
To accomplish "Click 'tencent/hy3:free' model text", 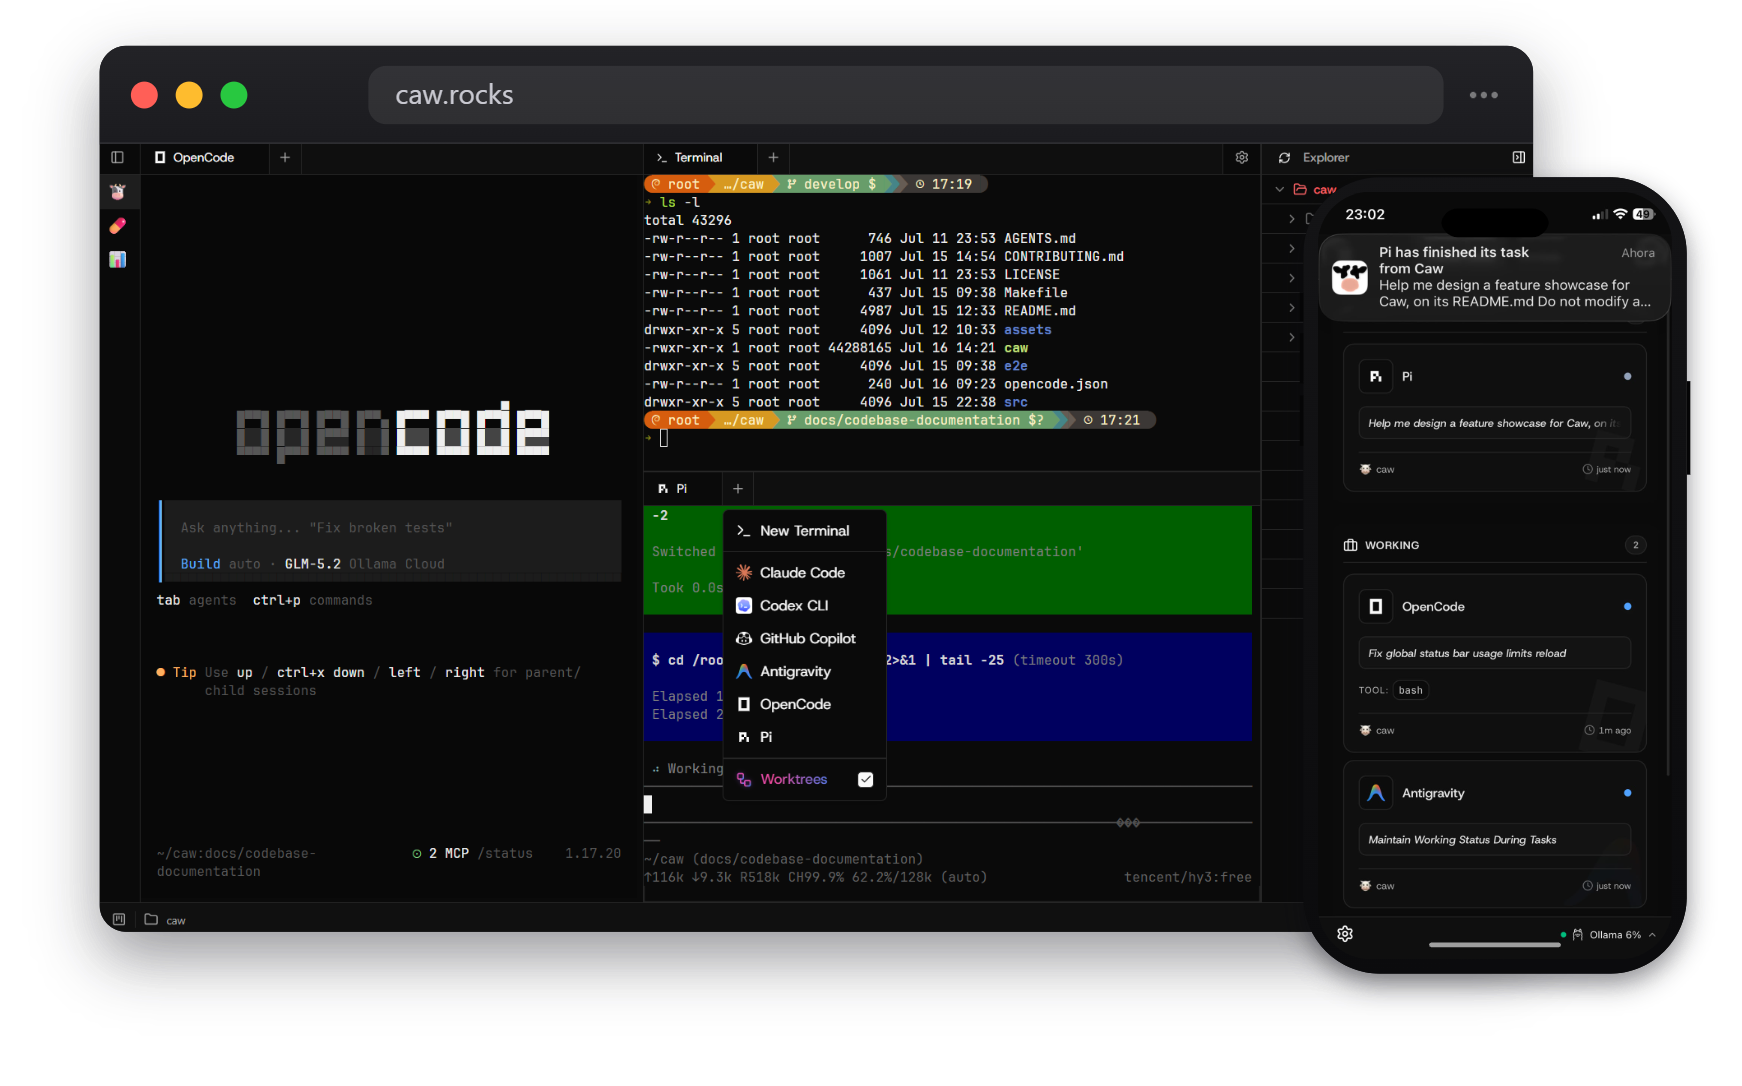I will click(x=1187, y=877).
